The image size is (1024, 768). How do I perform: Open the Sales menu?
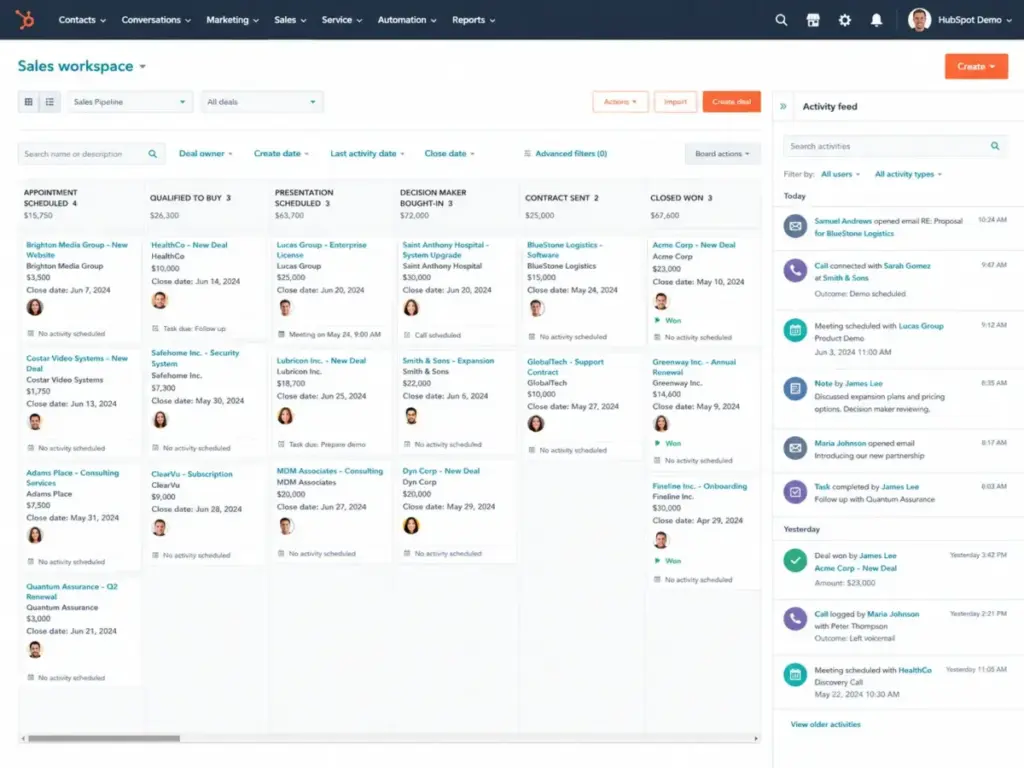290,20
